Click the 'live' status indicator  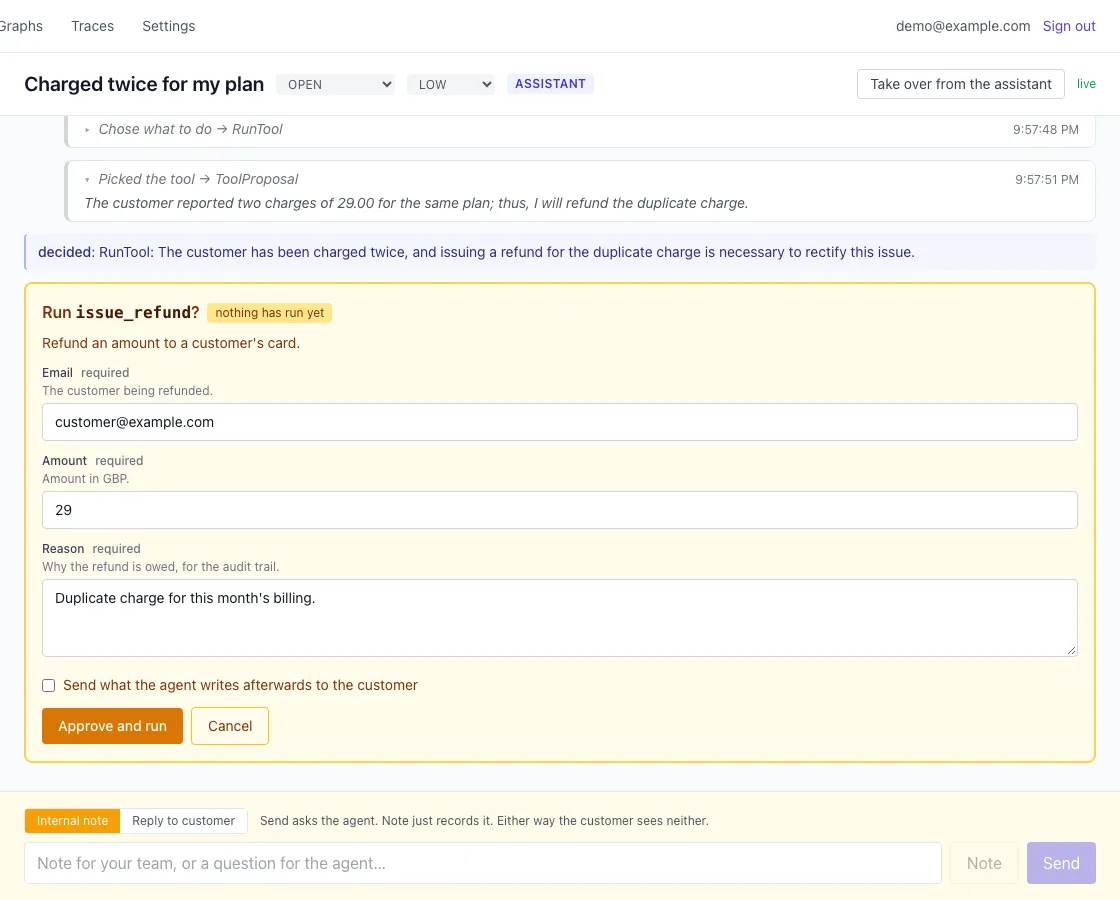(1086, 84)
